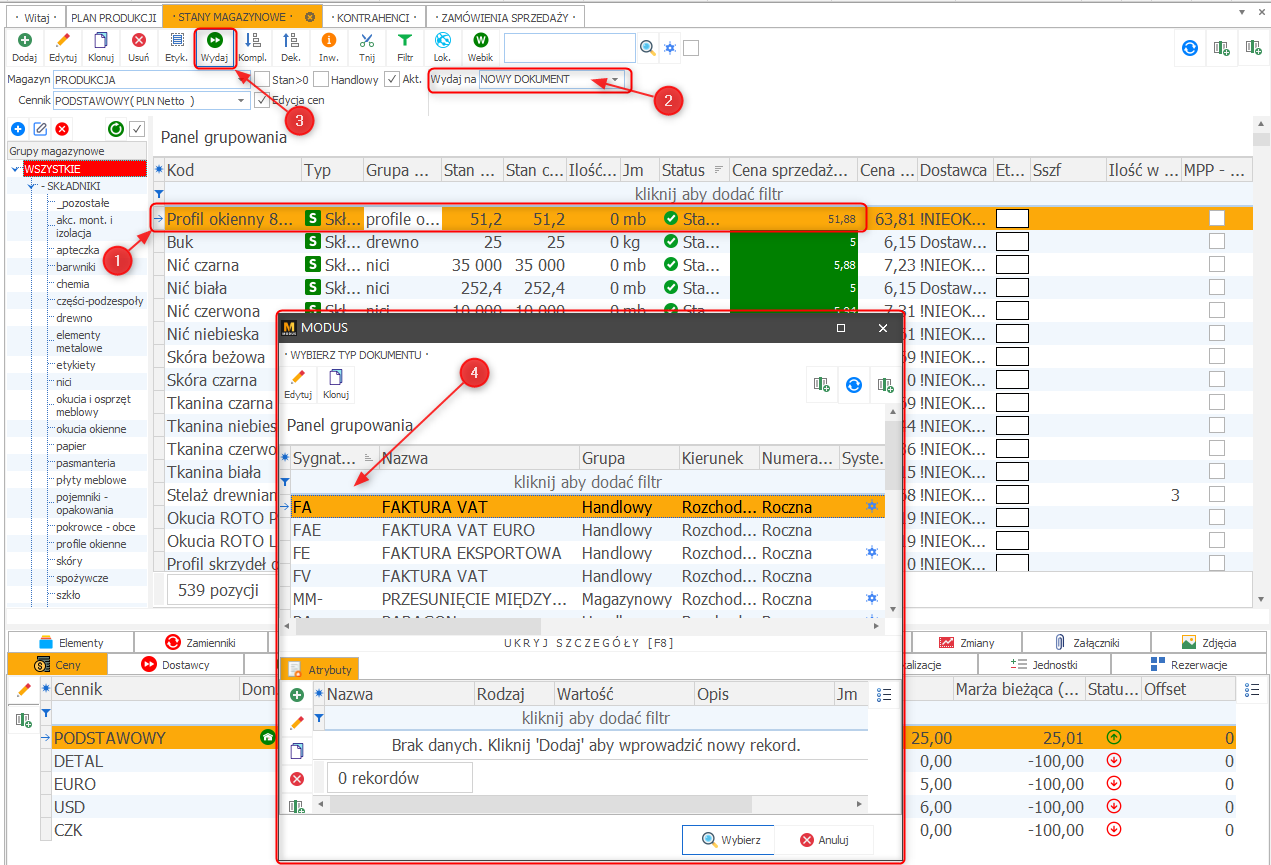The width and height of the screenshot is (1271, 865).
Task: Switch to the KONTRAHENCI tab
Action: (x=373, y=17)
